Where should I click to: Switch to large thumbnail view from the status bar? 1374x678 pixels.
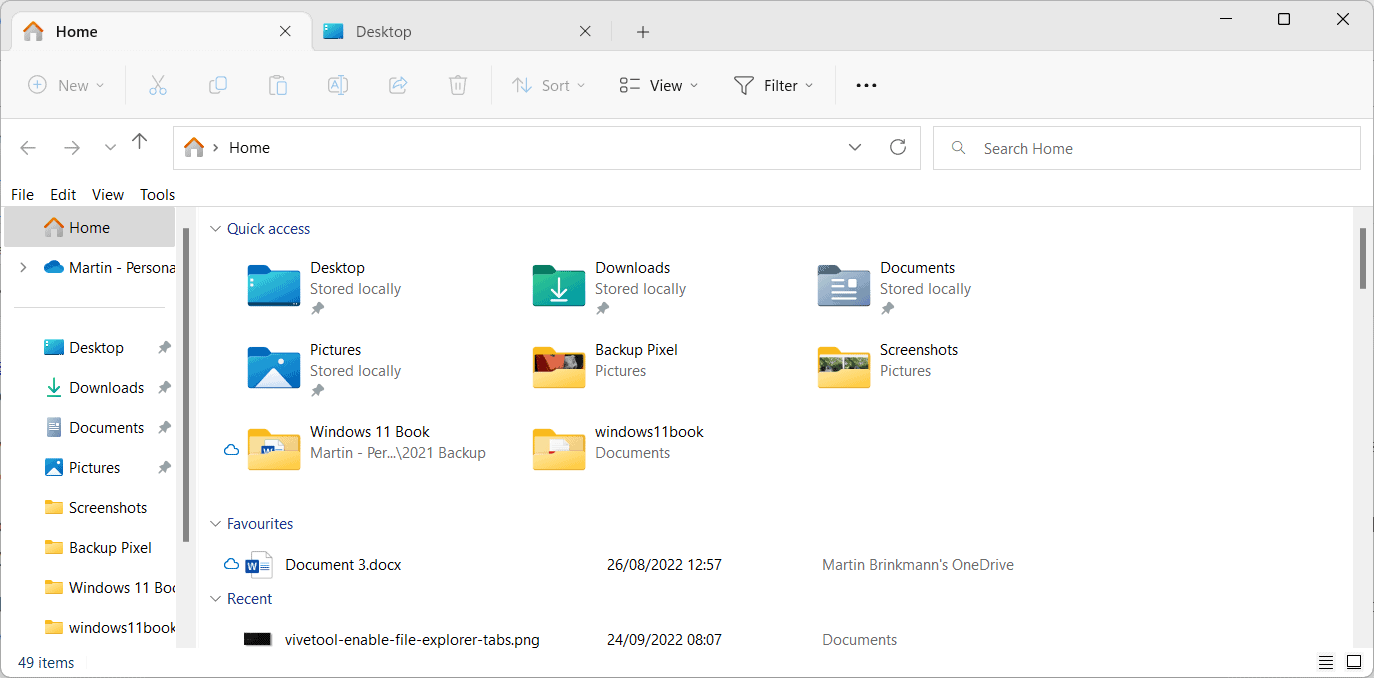(x=1354, y=662)
